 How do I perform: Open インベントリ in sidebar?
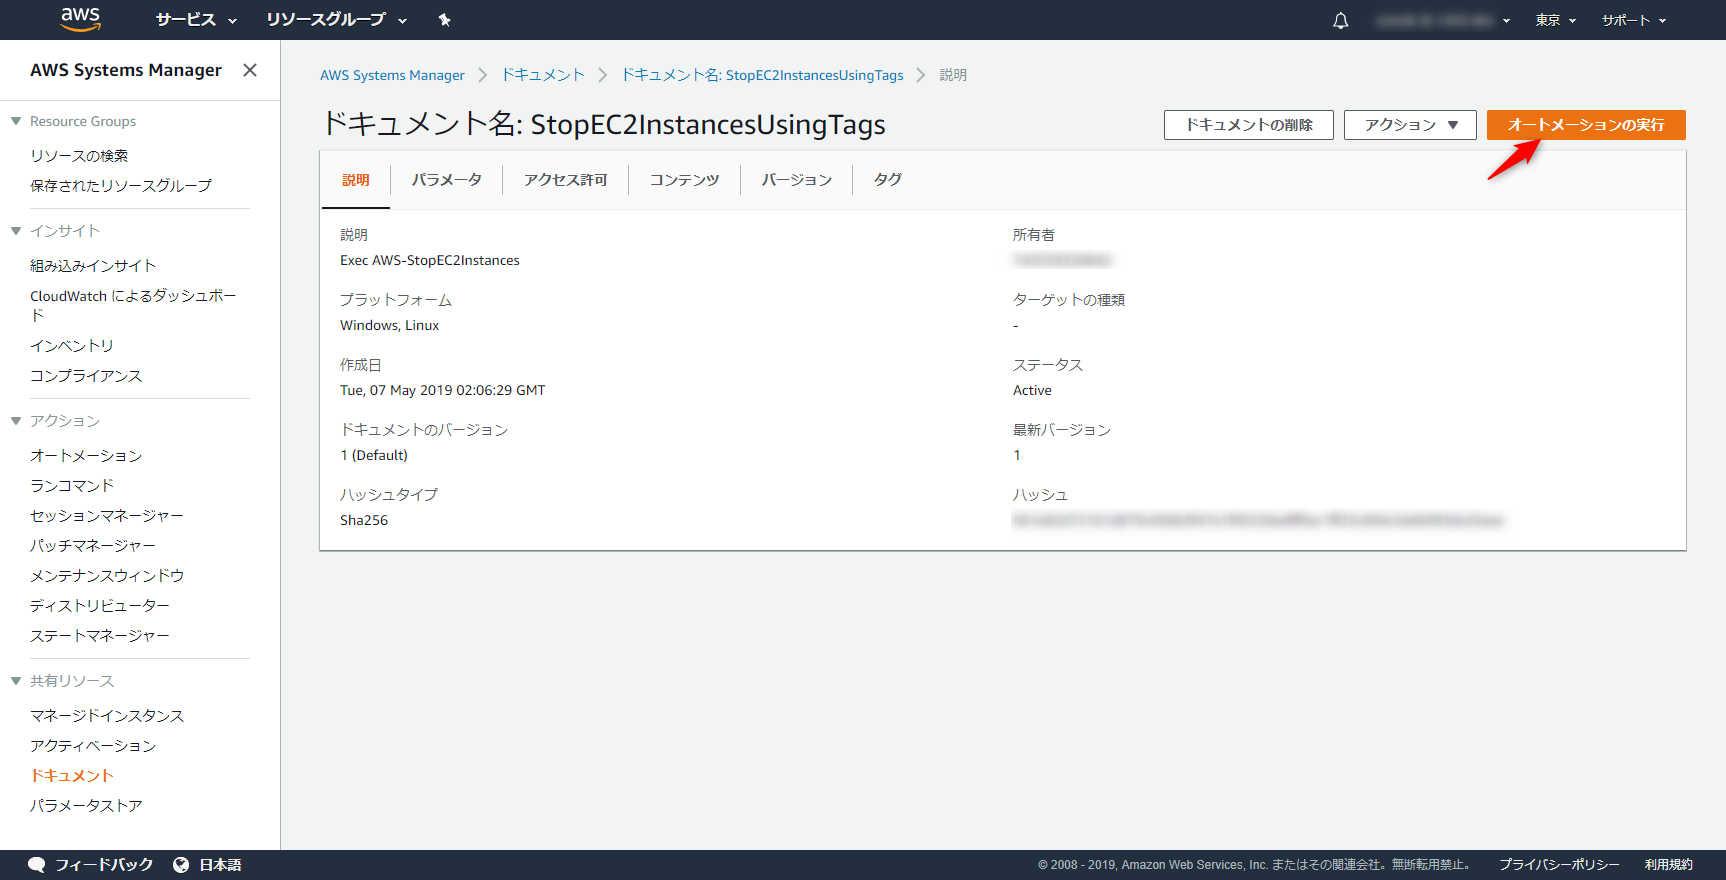tap(72, 346)
